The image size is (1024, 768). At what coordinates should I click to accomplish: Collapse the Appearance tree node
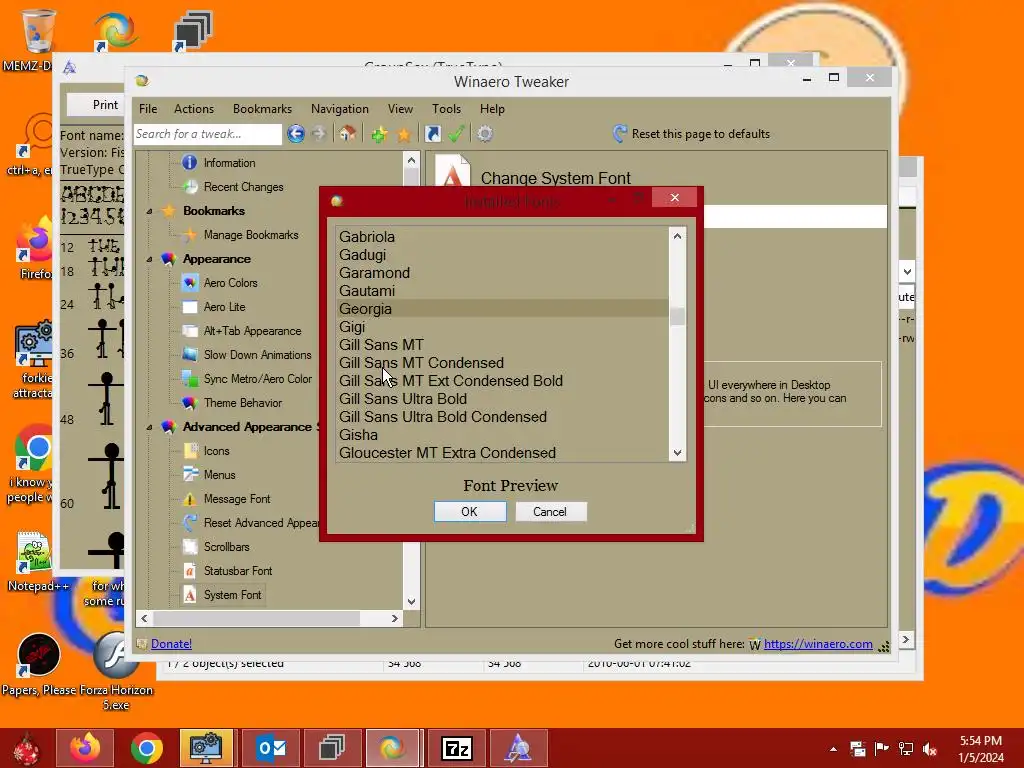(x=149, y=259)
